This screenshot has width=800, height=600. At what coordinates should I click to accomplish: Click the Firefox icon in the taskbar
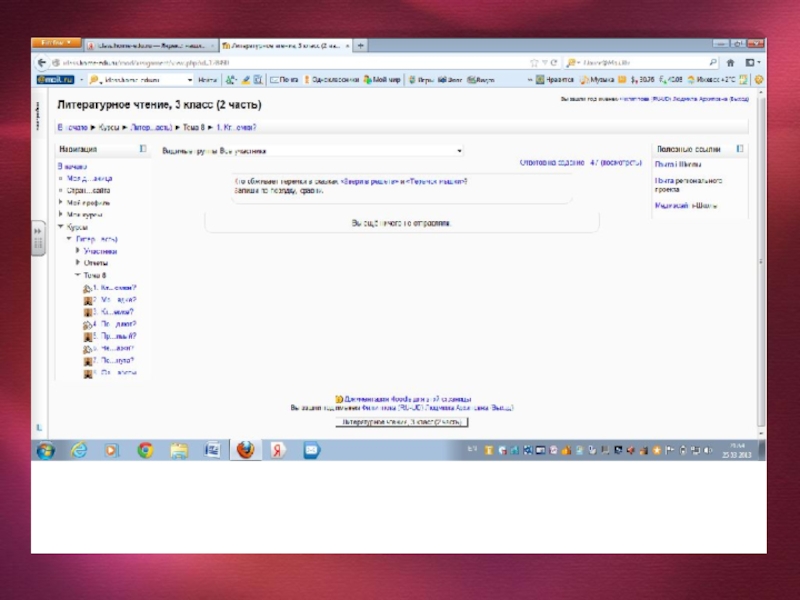[x=243, y=451]
